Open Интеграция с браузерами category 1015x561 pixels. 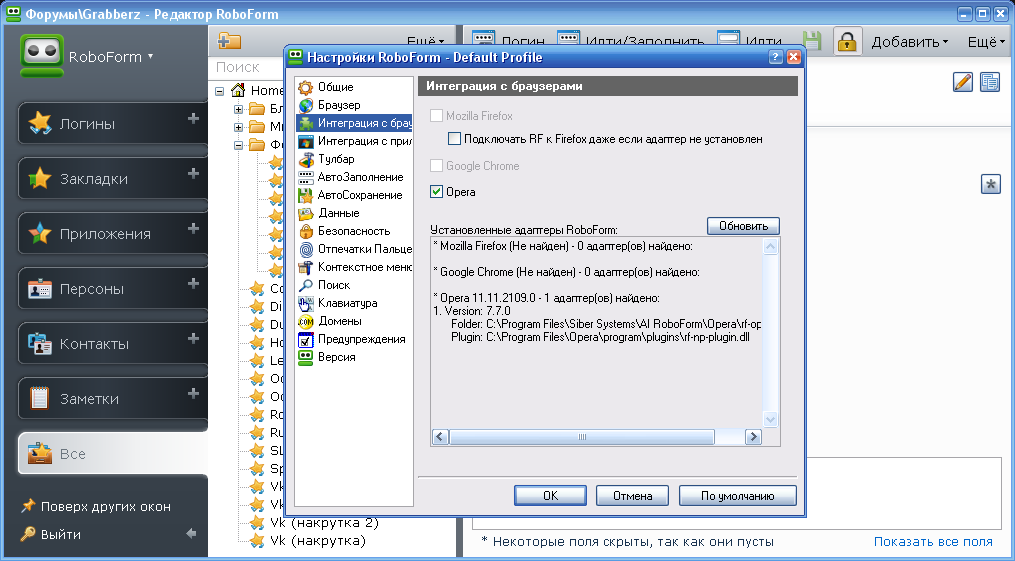click(x=355, y=123)
